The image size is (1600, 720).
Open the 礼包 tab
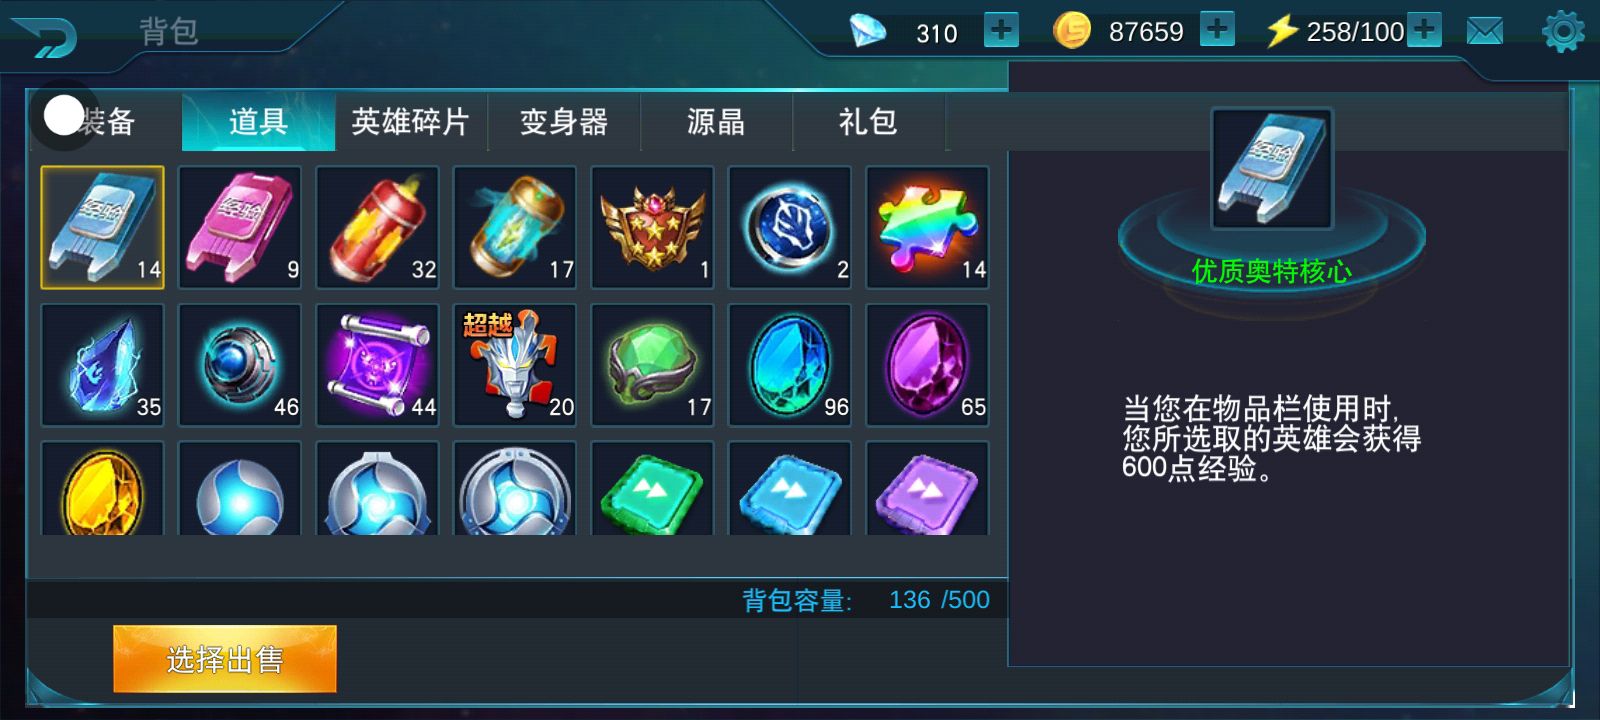868,122
